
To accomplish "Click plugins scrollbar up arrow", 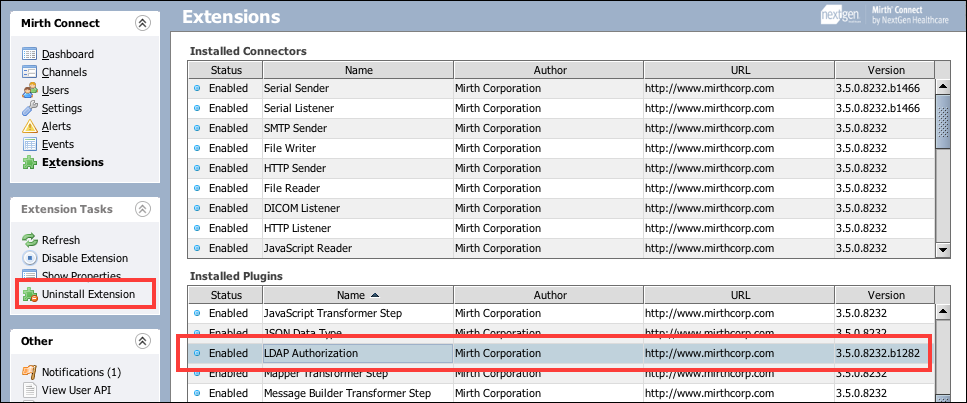I will pos(943,311).
